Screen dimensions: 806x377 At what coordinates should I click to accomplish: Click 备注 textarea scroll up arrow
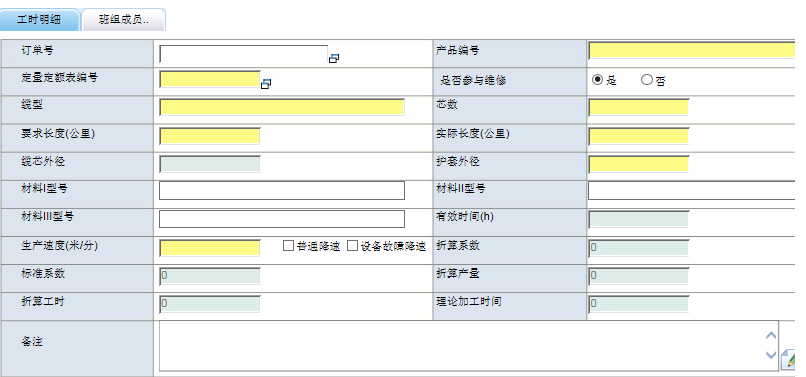tap(771, 336)
